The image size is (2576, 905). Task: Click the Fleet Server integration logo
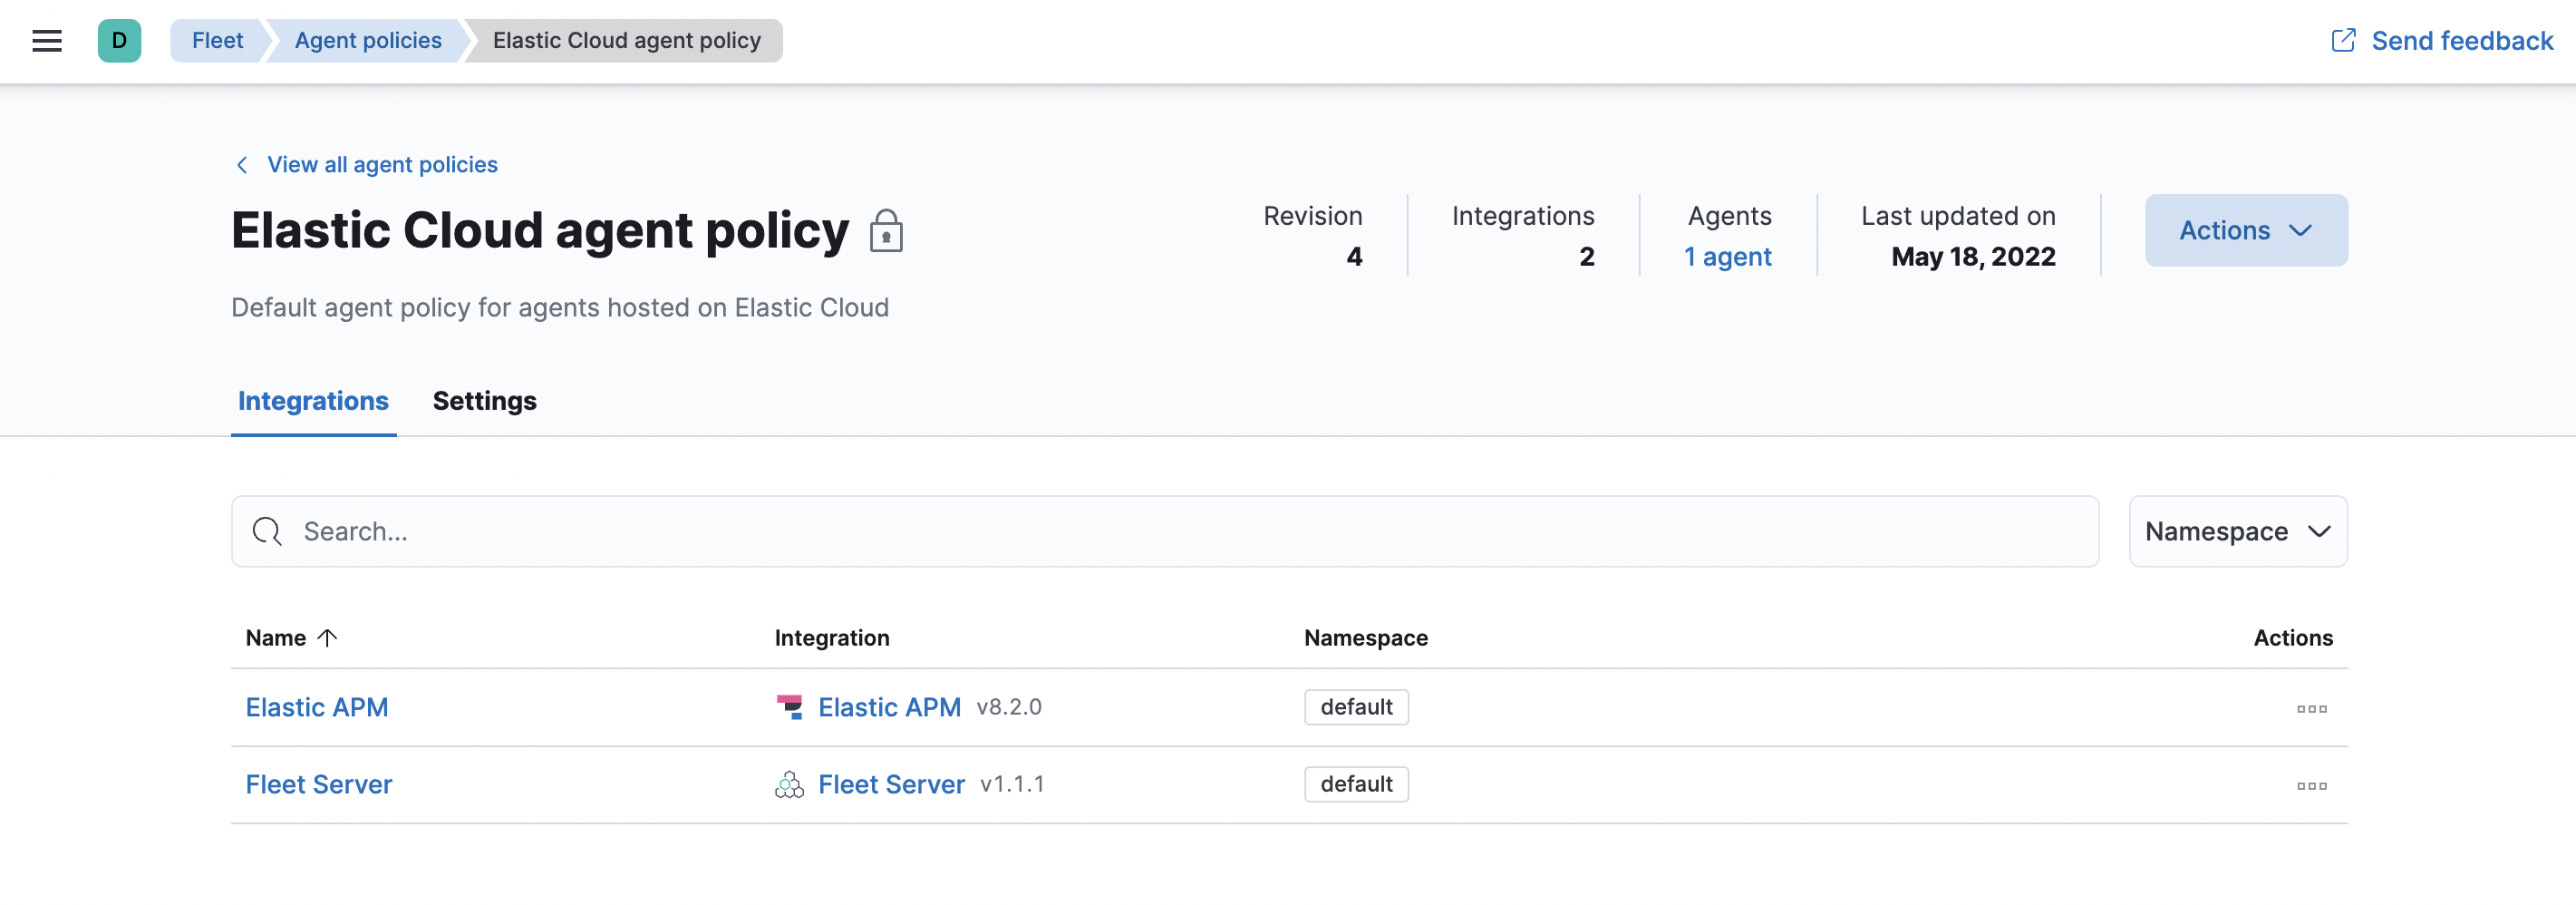coord(790,785)
